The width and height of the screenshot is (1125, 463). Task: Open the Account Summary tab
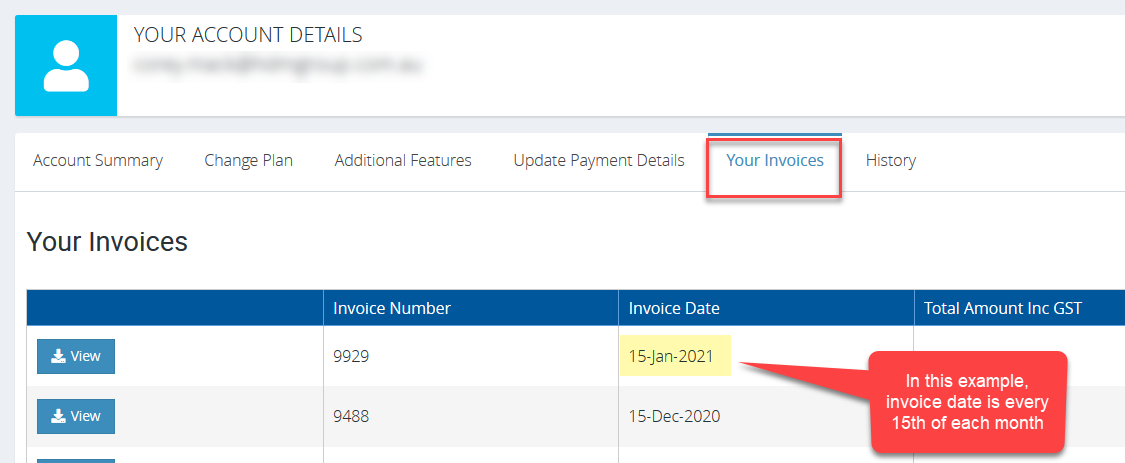click(98, 160)
